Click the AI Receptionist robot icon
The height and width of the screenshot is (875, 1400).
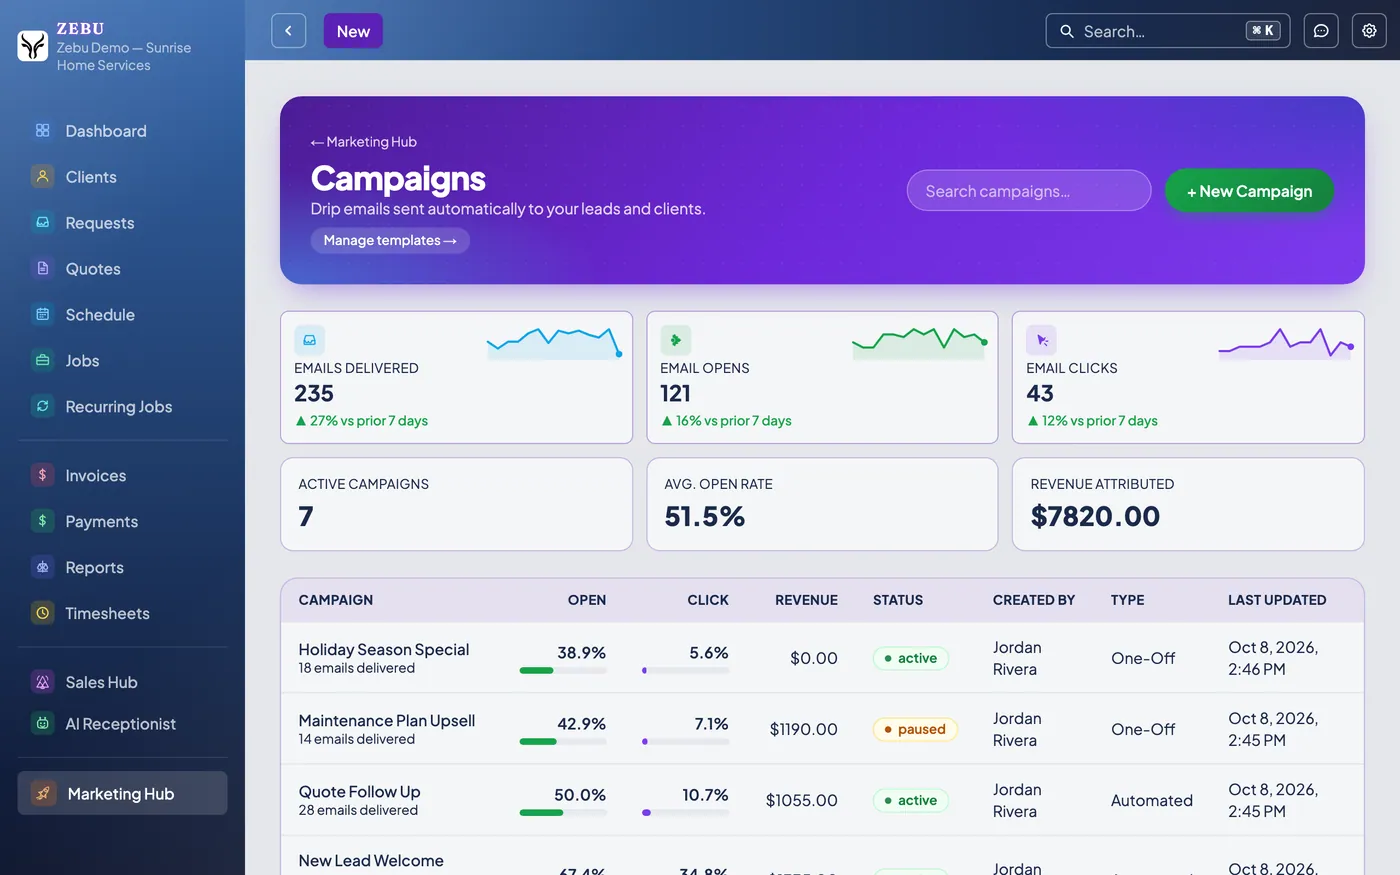click(x=42, y=724)
